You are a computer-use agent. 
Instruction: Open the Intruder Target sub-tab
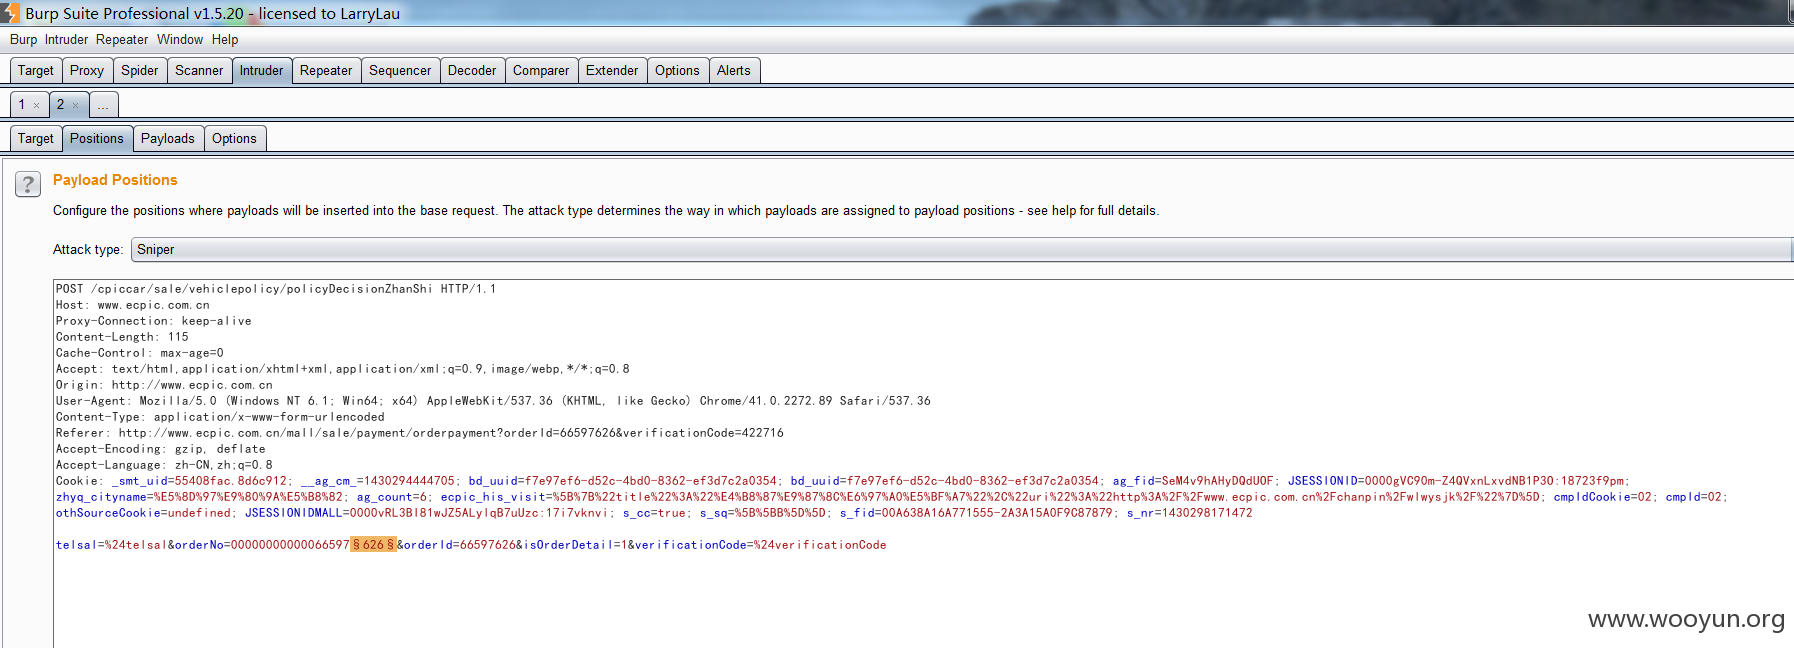click(36, 138)
